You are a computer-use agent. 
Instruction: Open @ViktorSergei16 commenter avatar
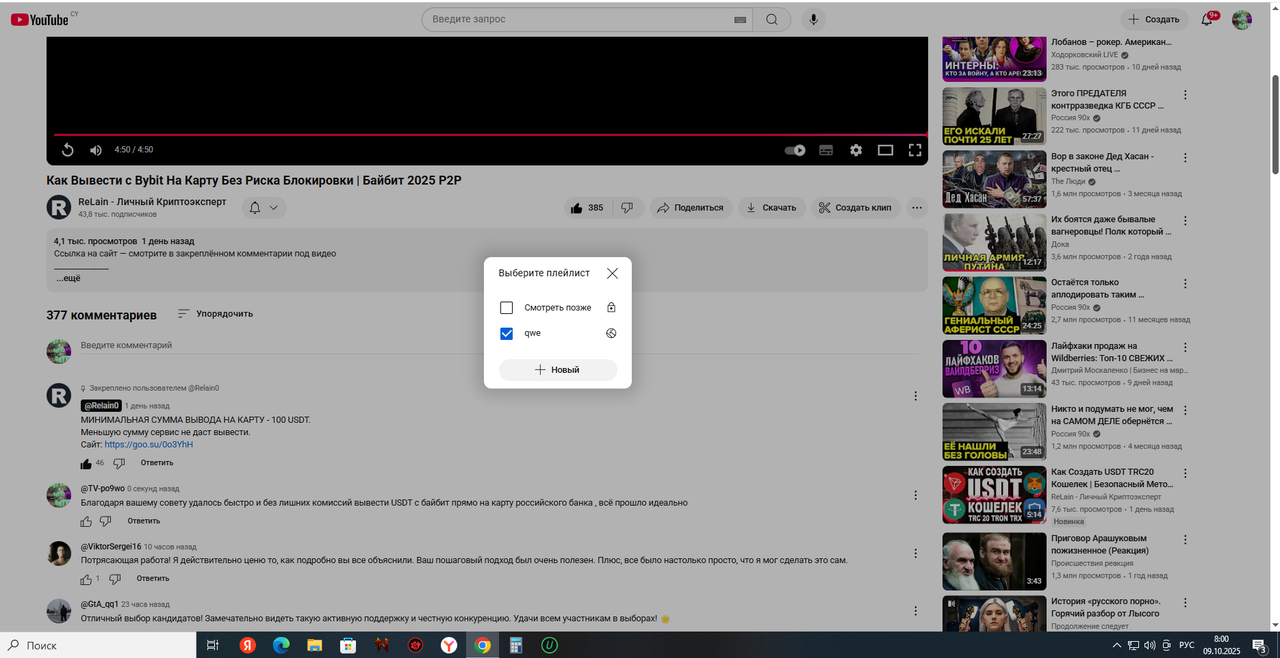click(x=59, y=553)
